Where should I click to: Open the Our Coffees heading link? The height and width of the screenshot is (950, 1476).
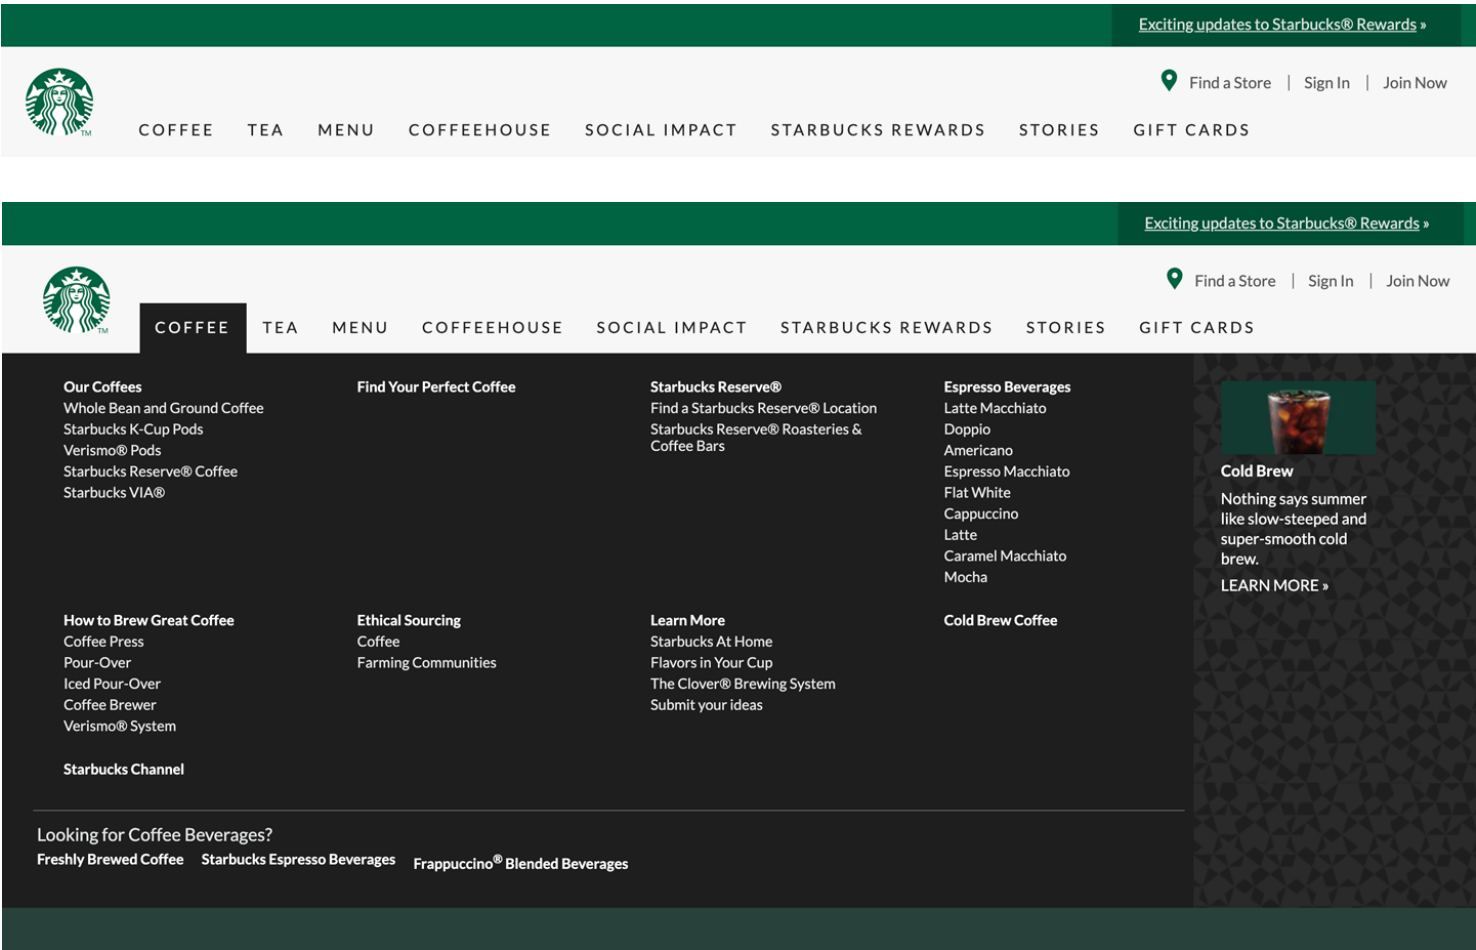point(103,387)
